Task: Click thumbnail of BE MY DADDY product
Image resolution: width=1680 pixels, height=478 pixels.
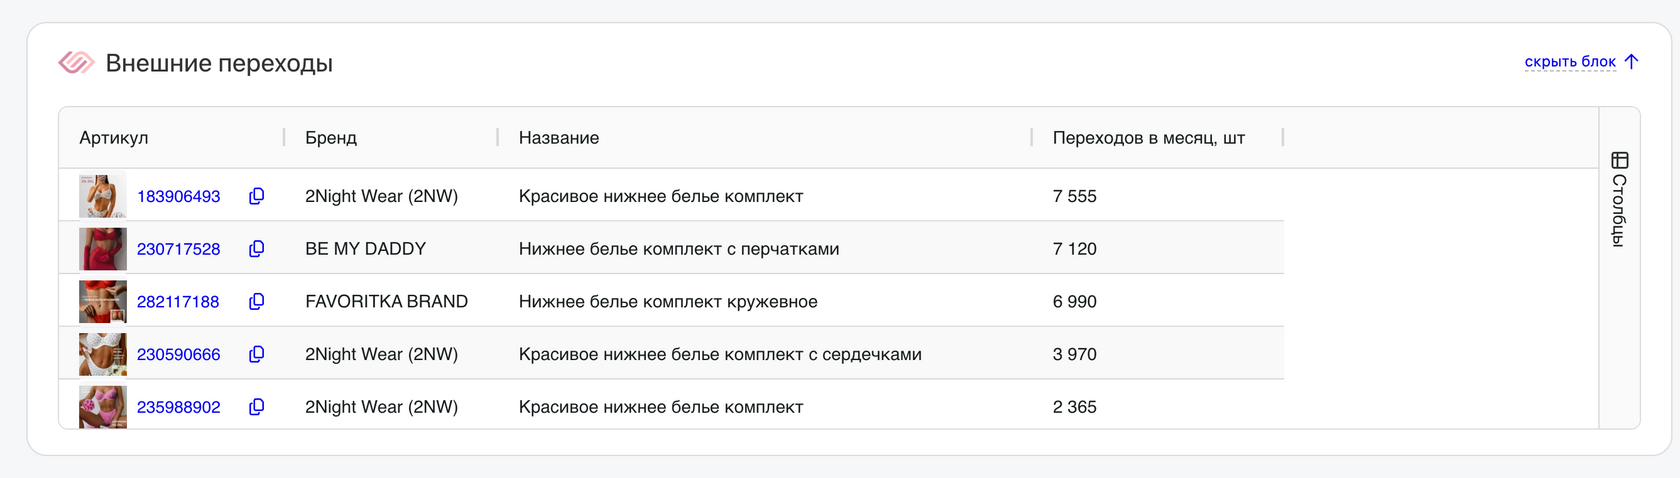Action: [x=102, y=249]
